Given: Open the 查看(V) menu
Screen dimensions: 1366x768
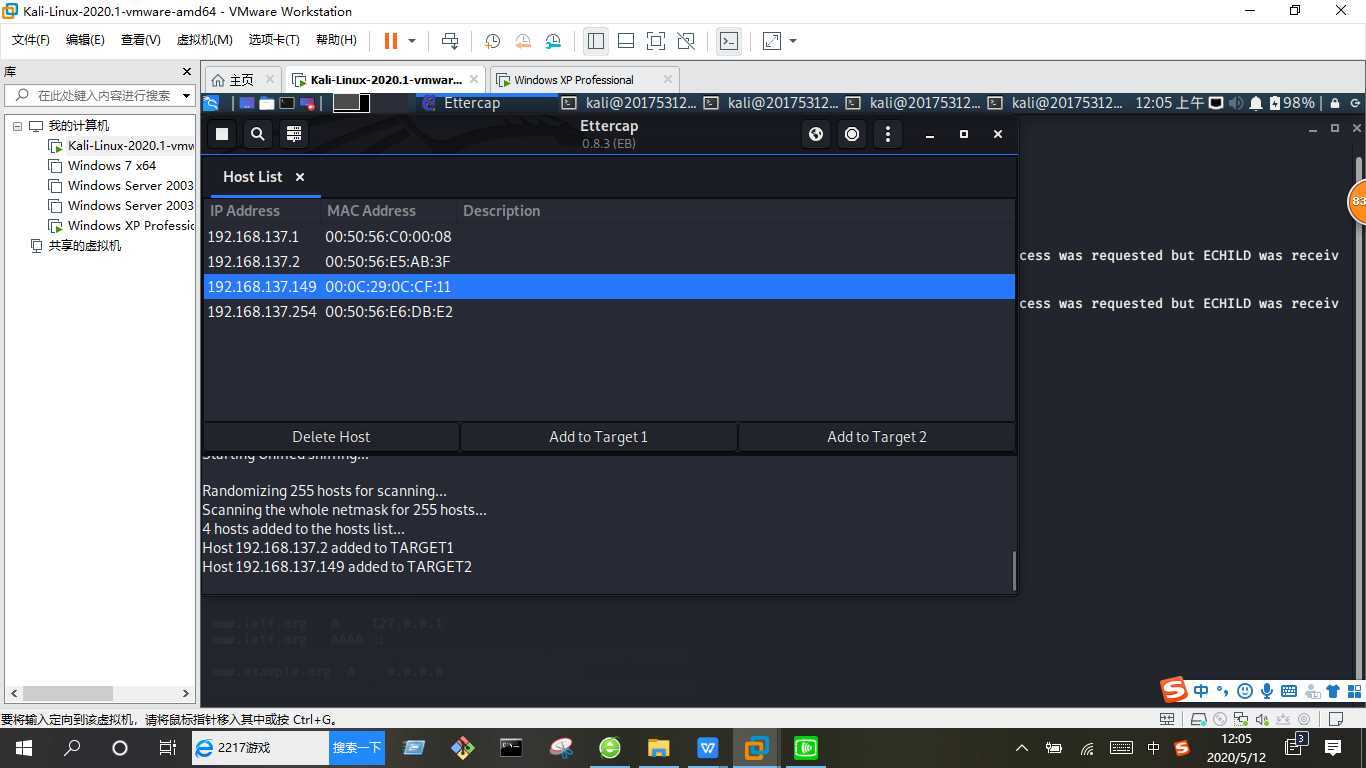Looking at the screenshot, I should (x=140, y=40).
